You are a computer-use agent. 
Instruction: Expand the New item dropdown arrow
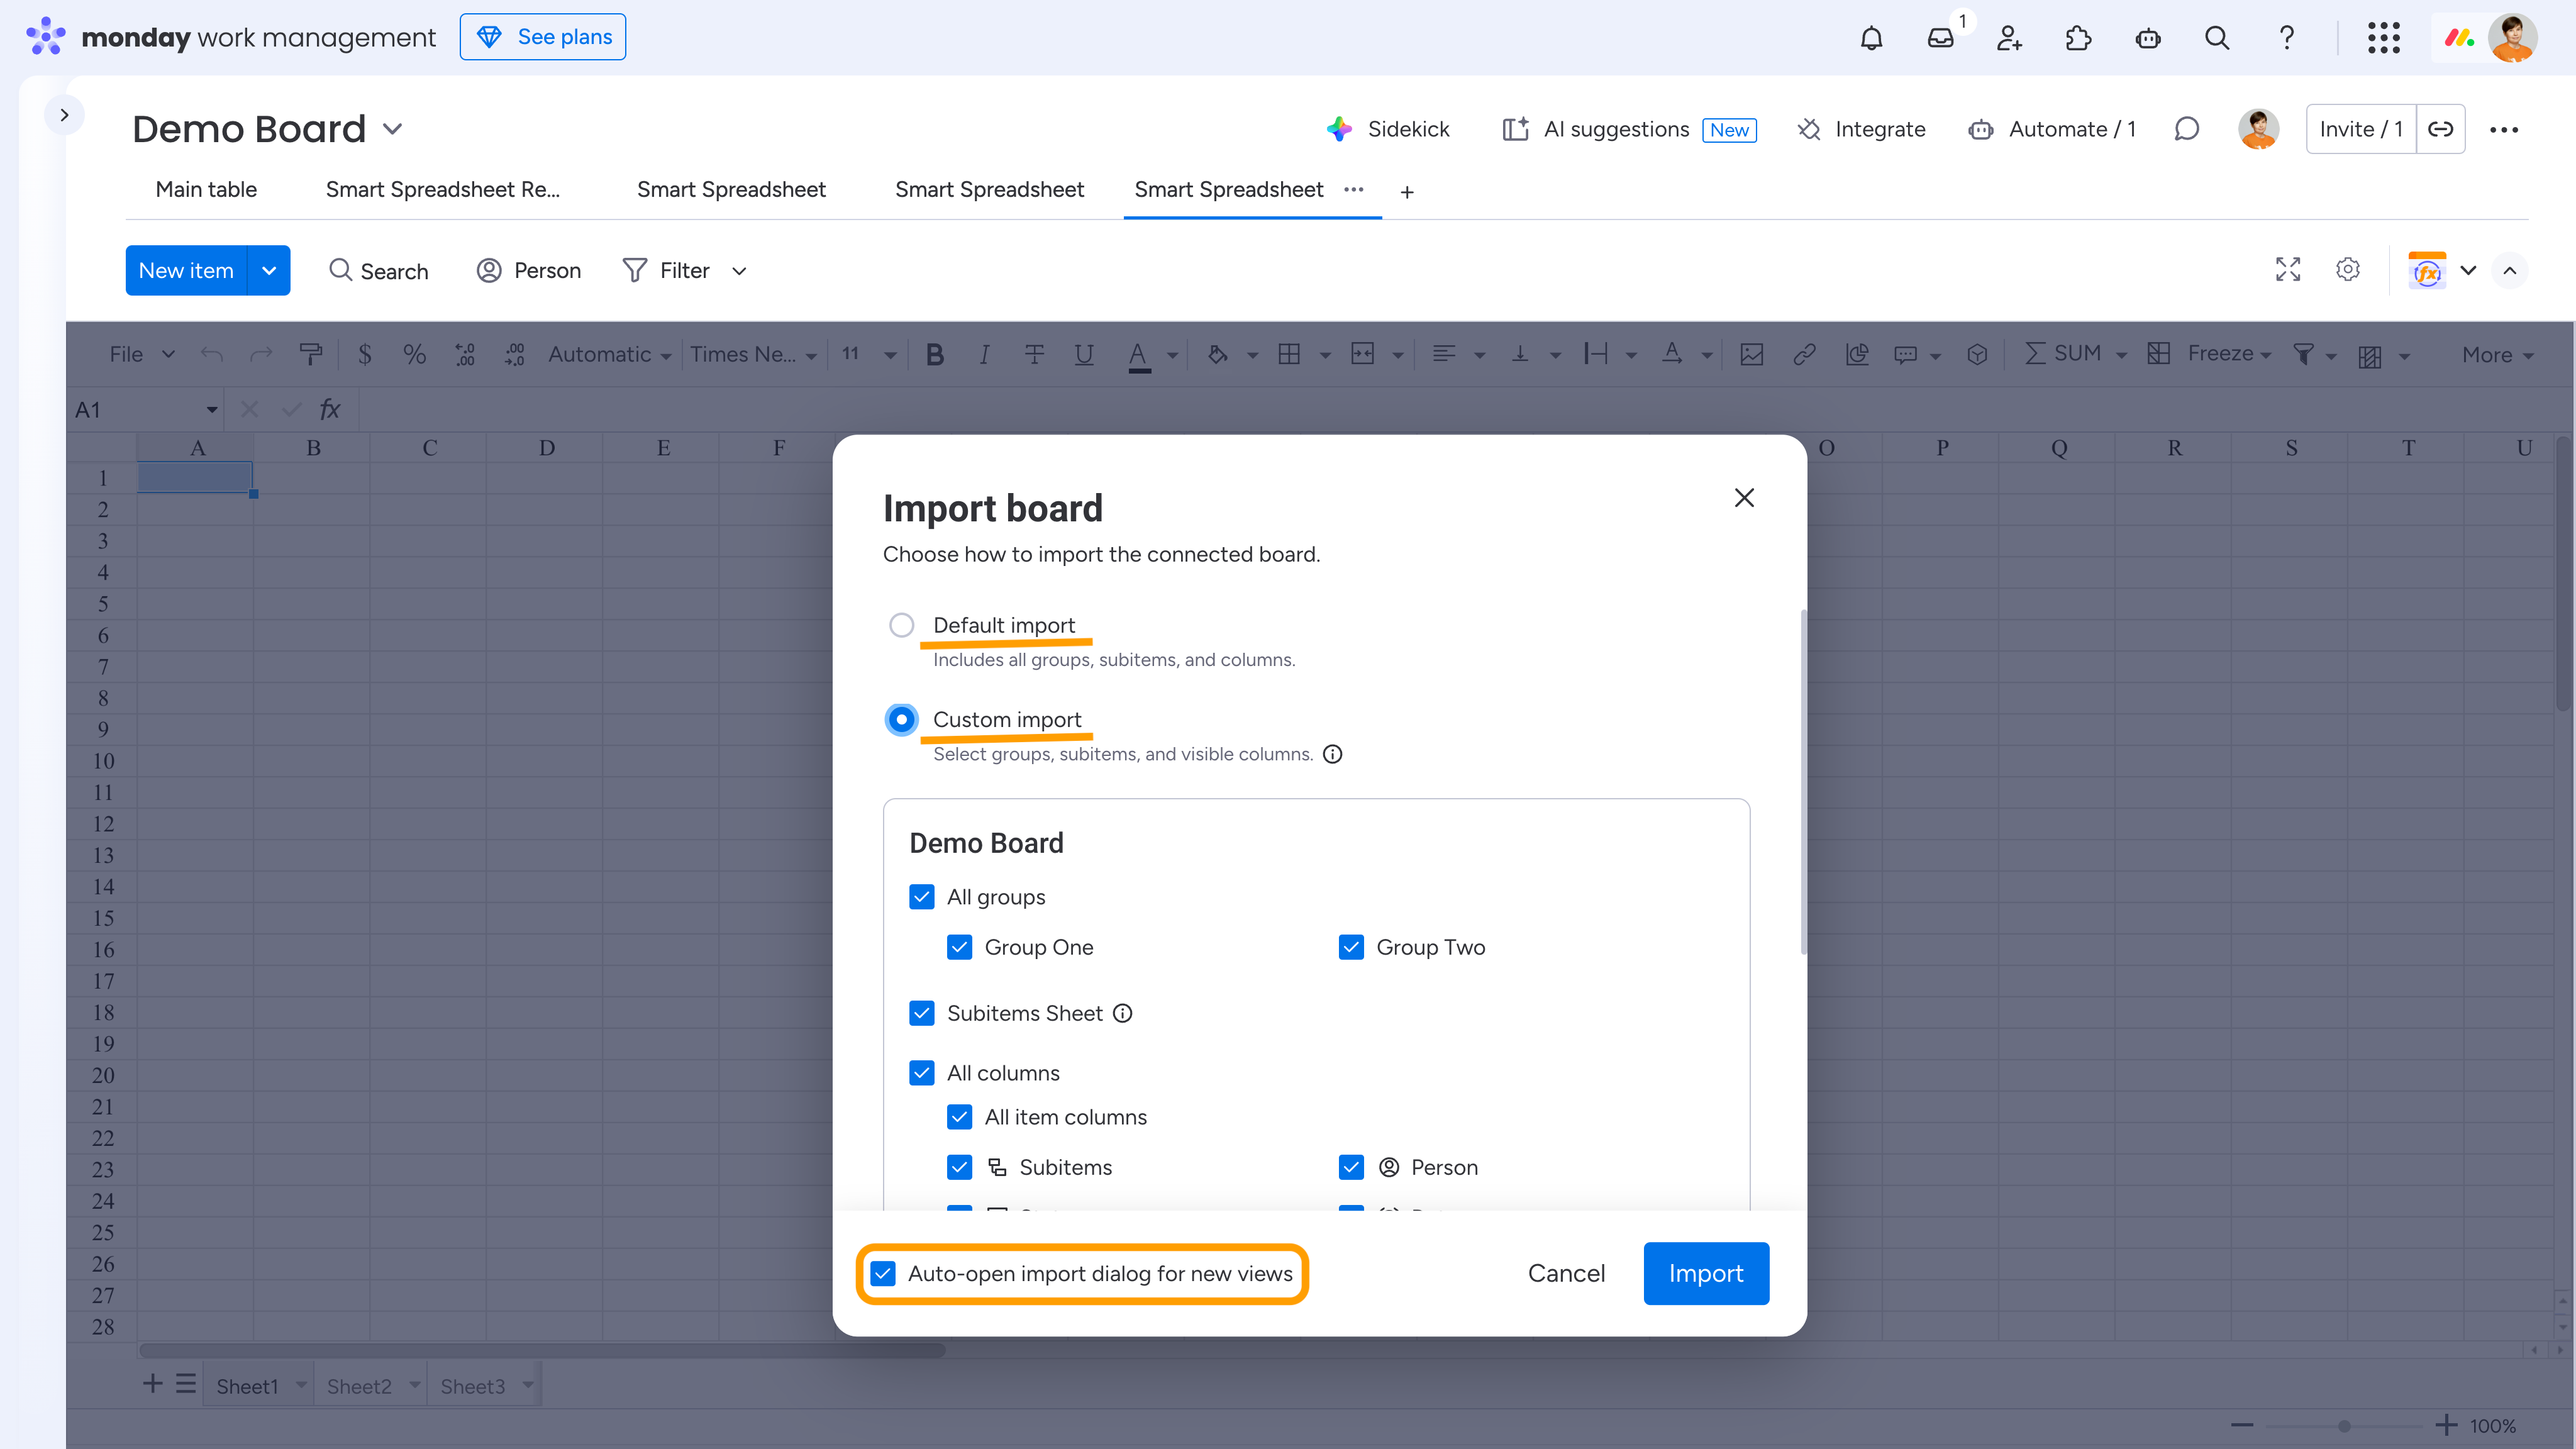(x=269, y=270)
